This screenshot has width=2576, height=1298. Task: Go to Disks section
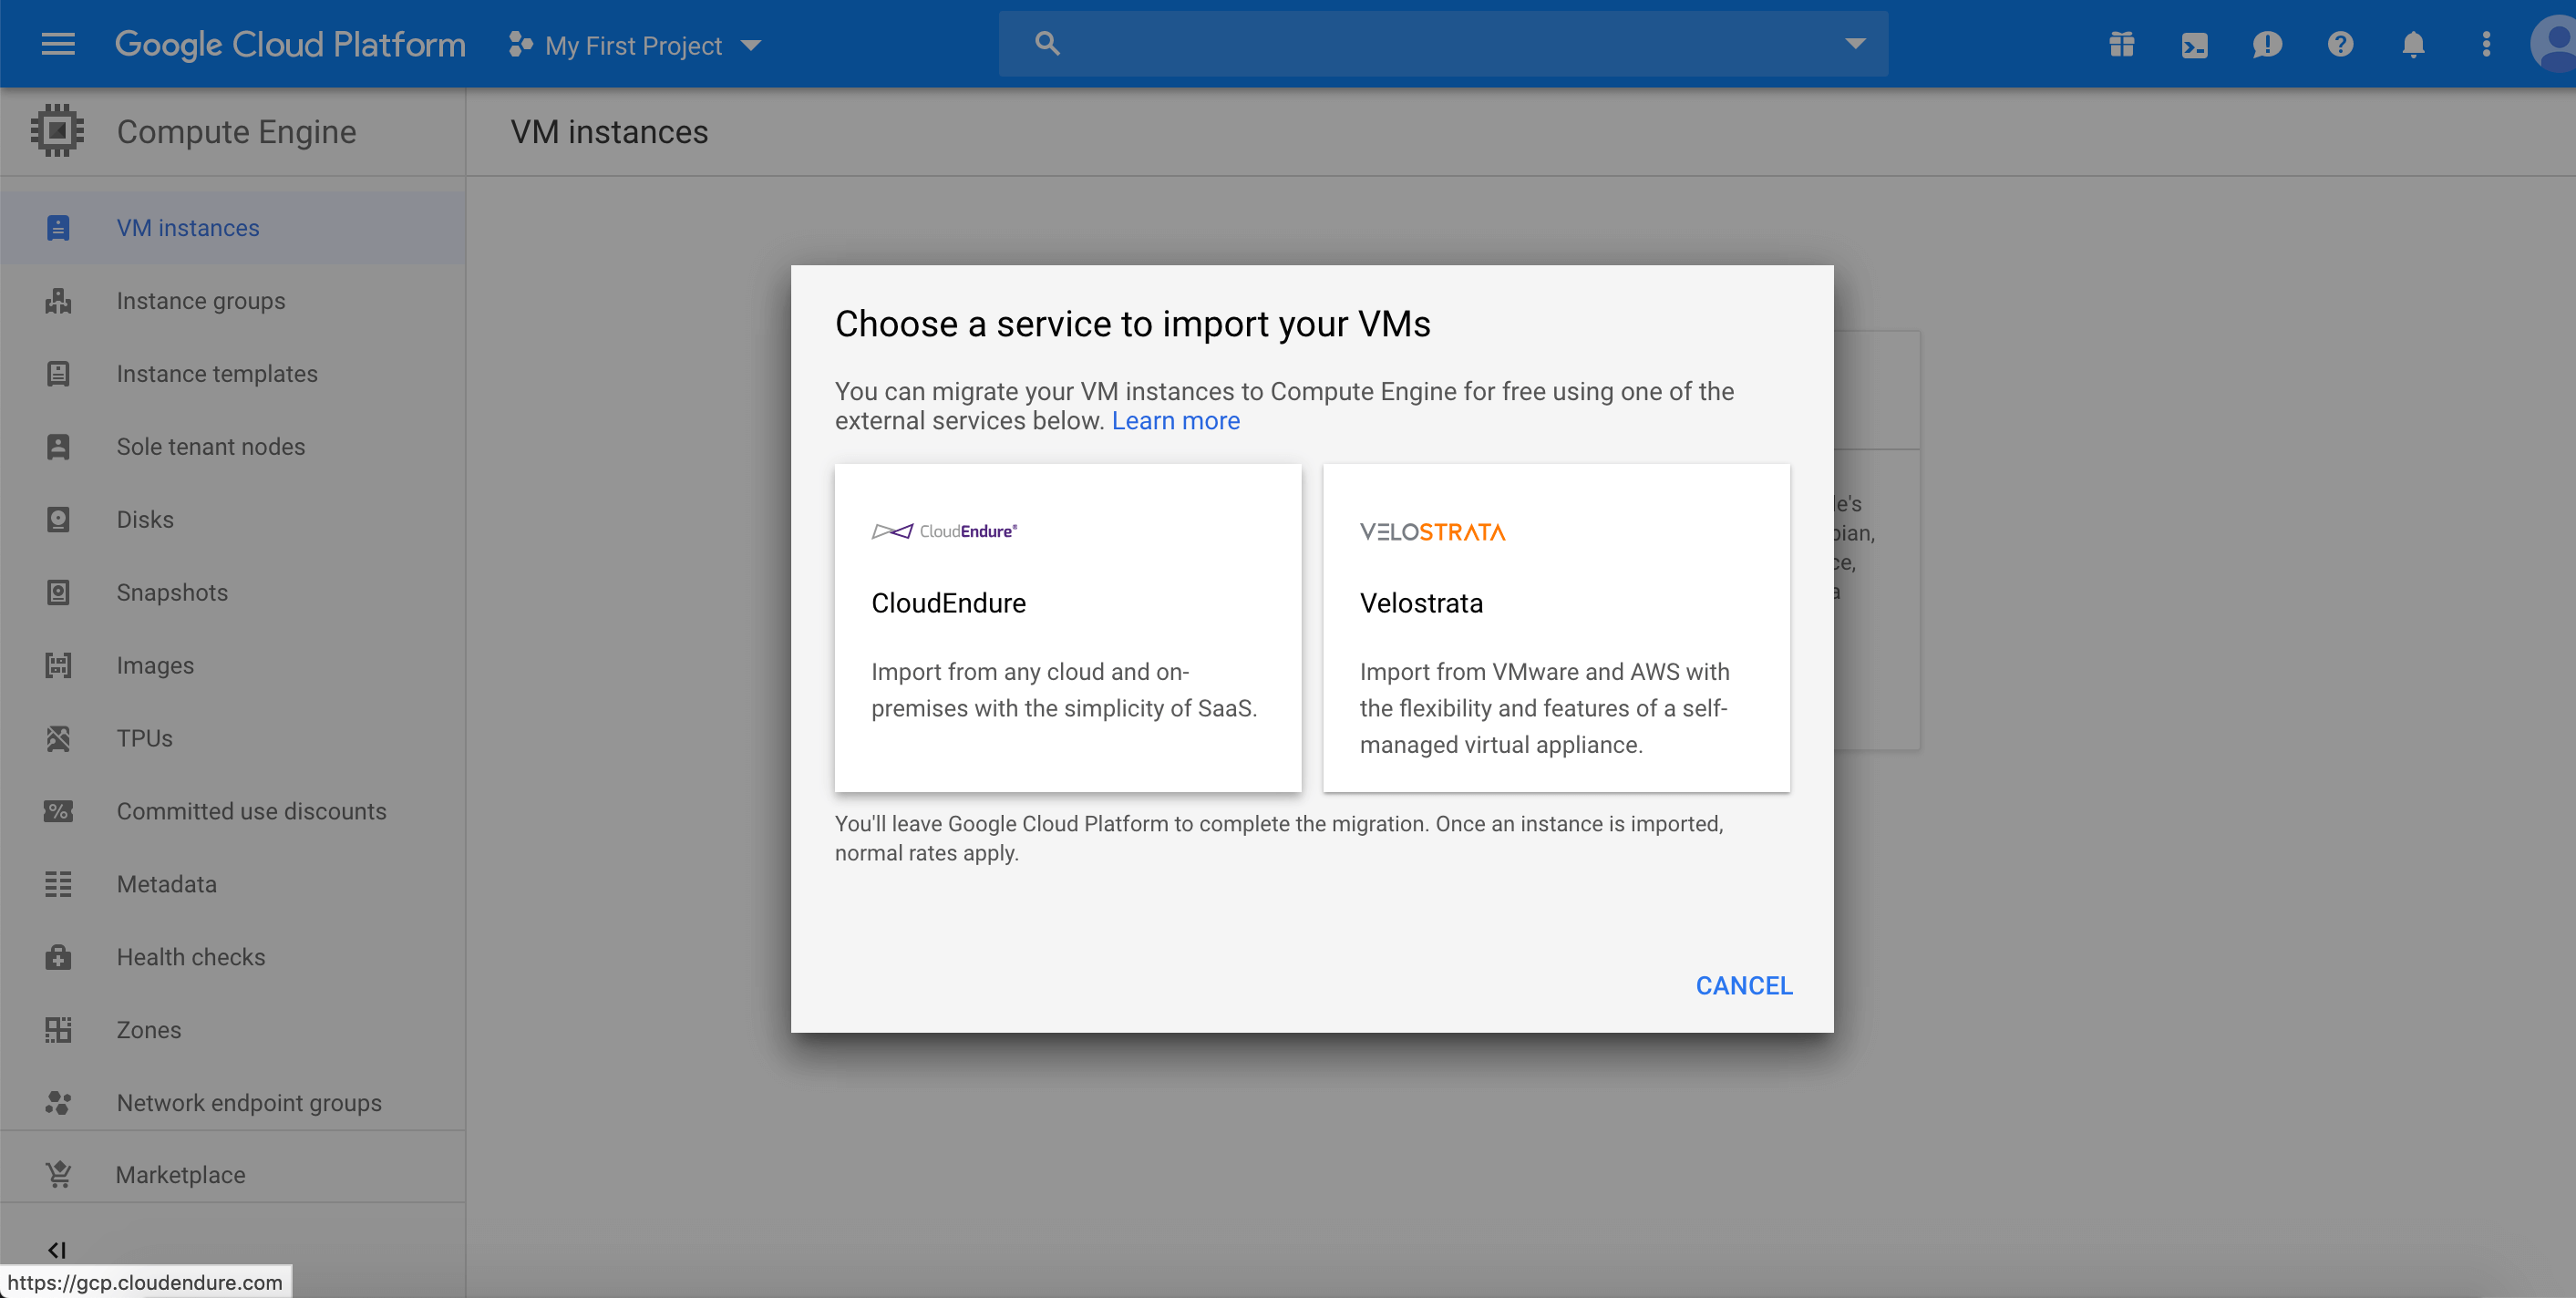232,520
